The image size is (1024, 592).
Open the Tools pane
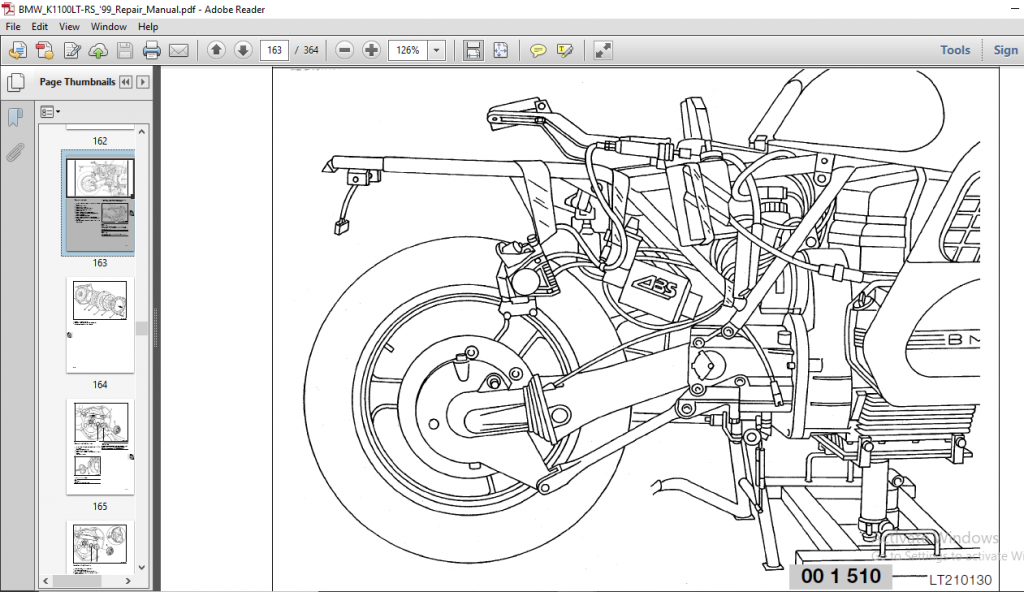pyautogui.click(x=955, y=50)
